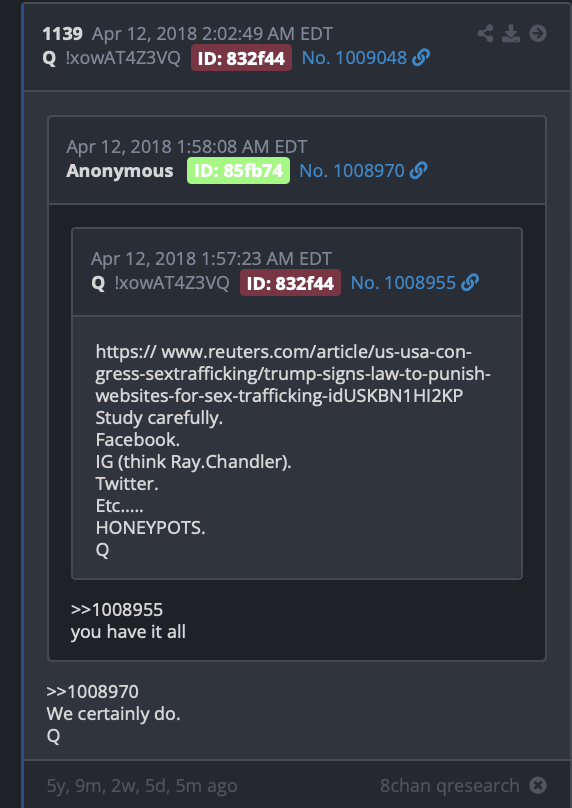Click the chain link icon next to No. 1008955
This screenshot has width=572, height=808.
click(x=470, y=282)
